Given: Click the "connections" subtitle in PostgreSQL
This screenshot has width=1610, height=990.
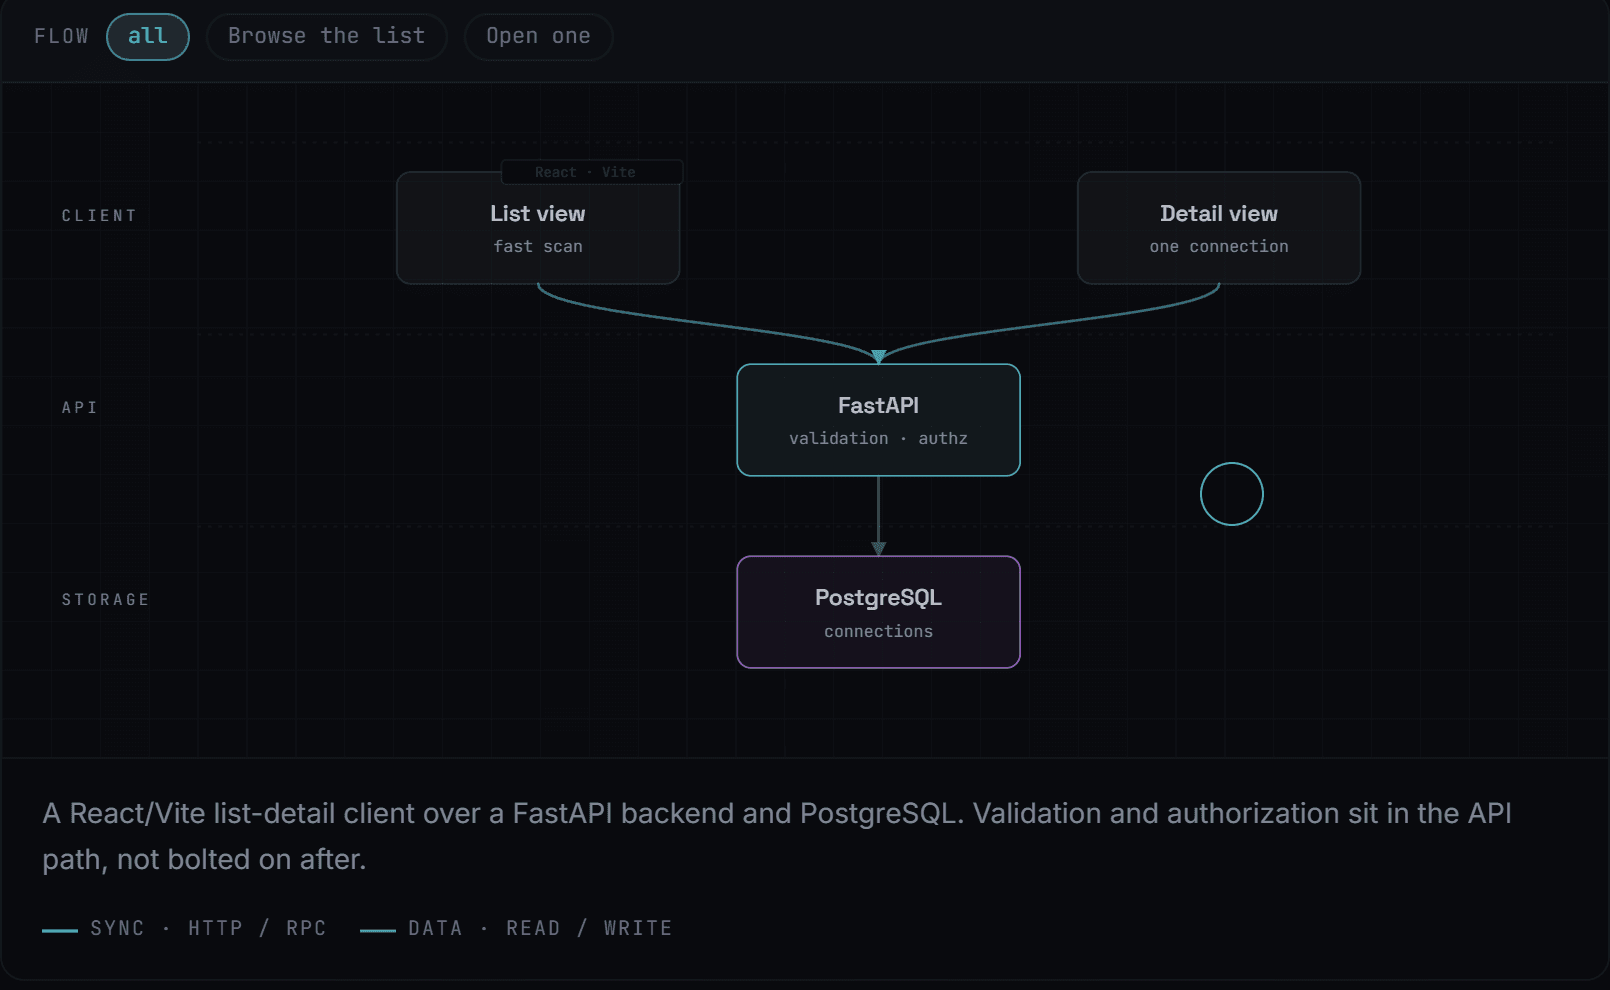Looking at the screenshot, I should (x=878, y=632).
